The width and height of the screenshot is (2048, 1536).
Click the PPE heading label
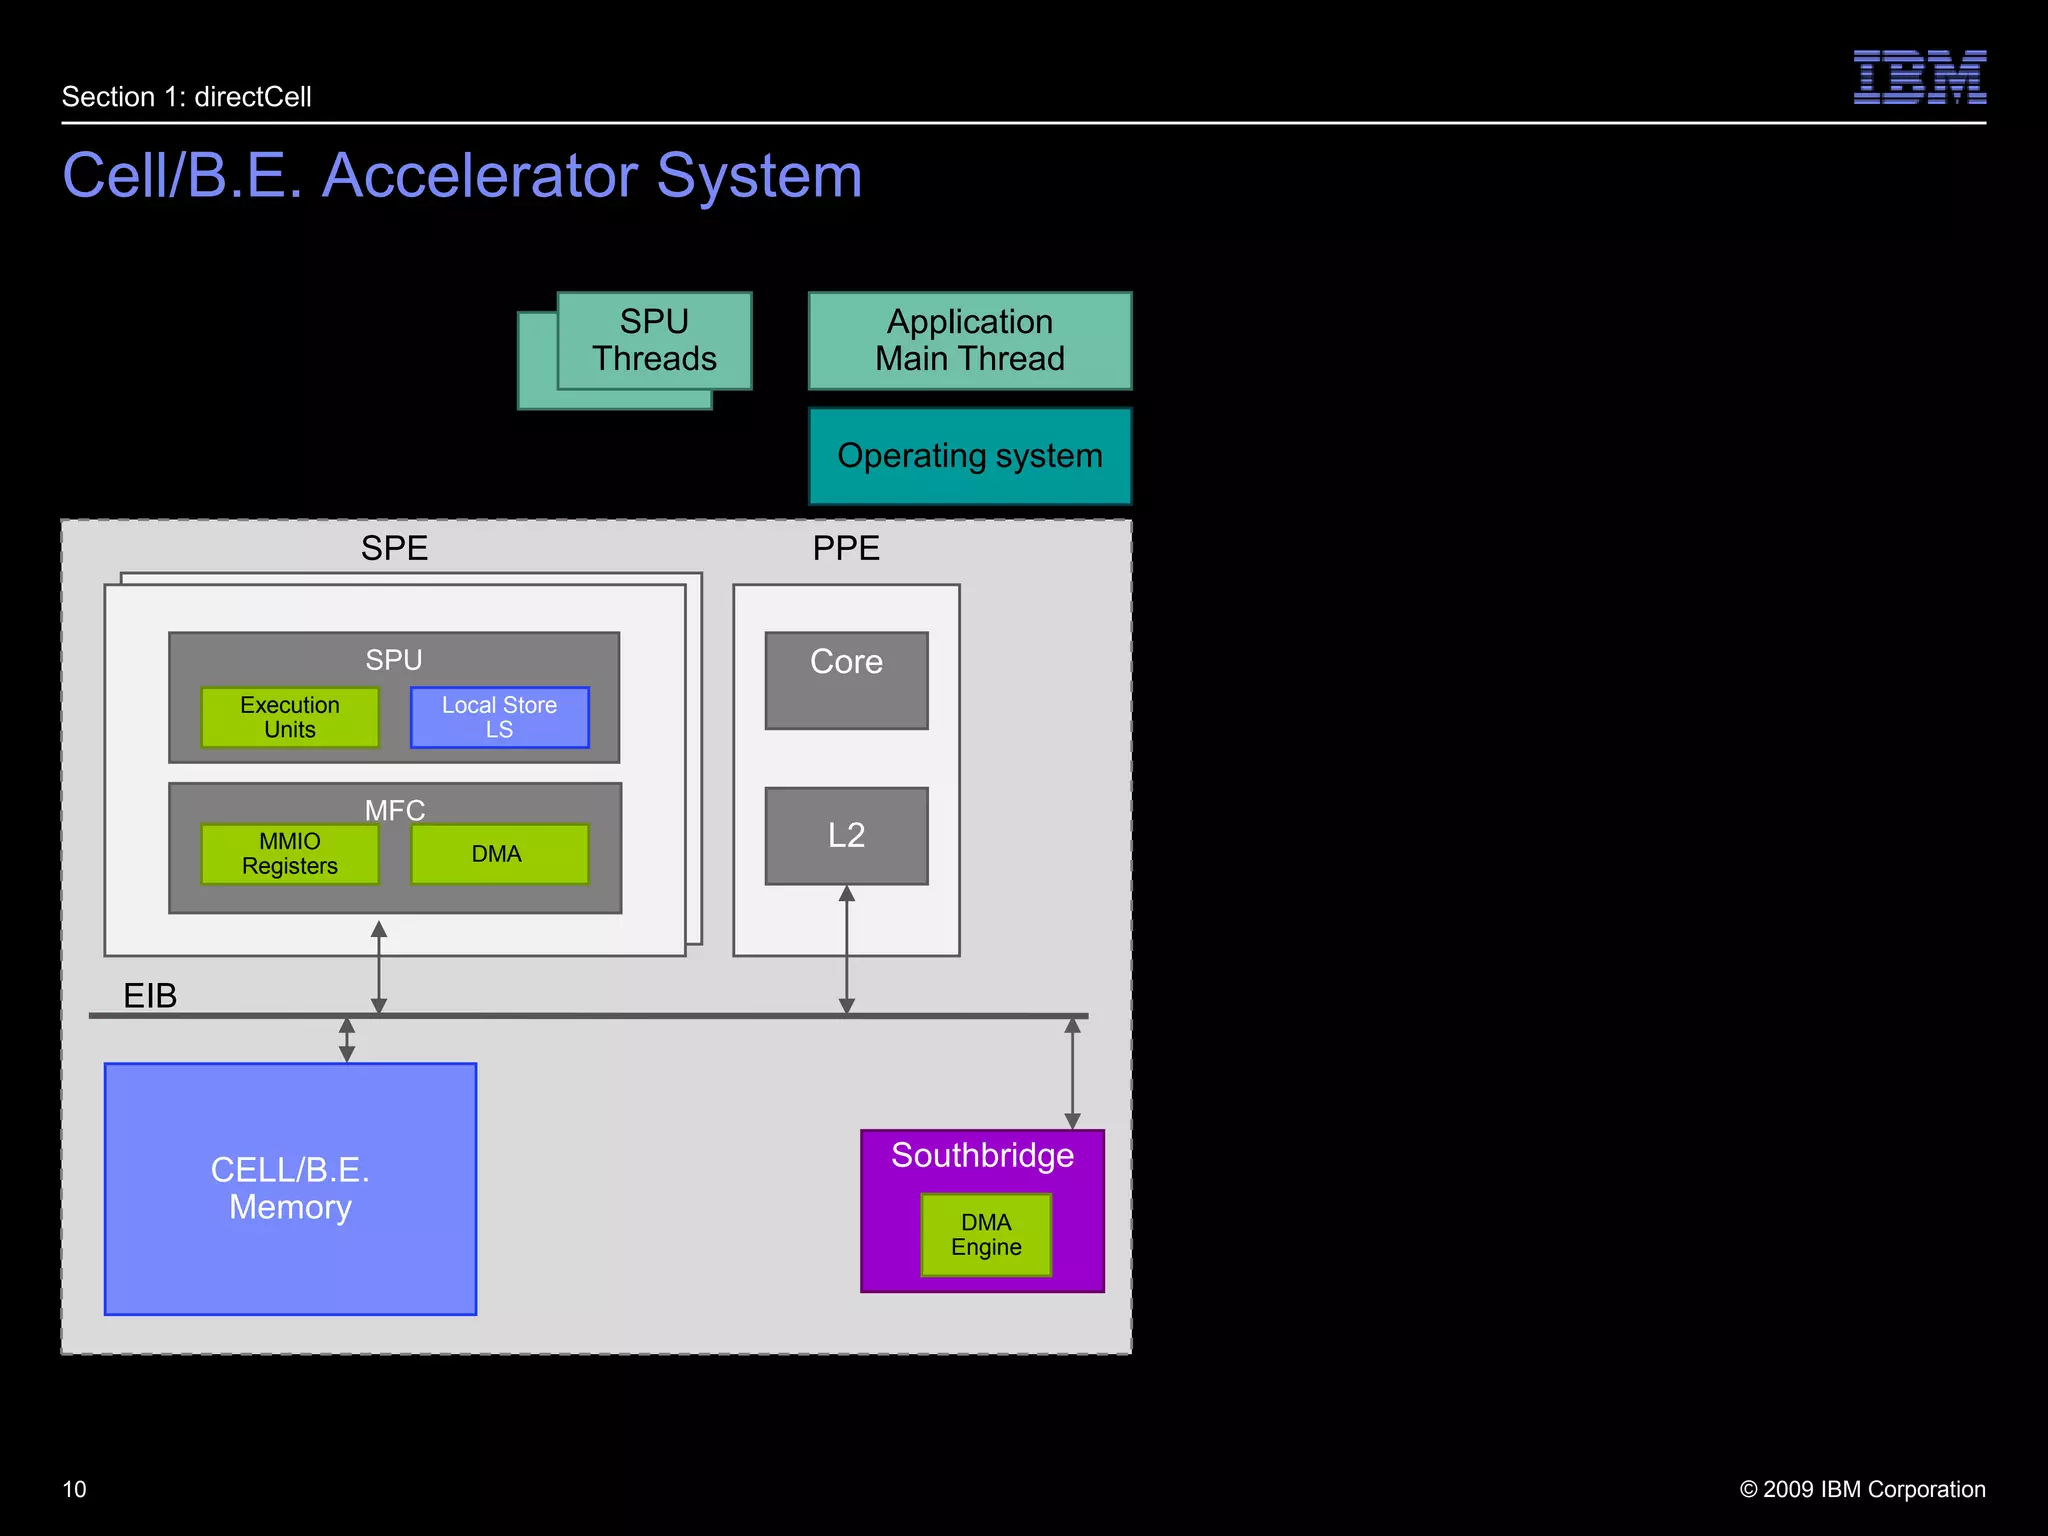[846, 548]
